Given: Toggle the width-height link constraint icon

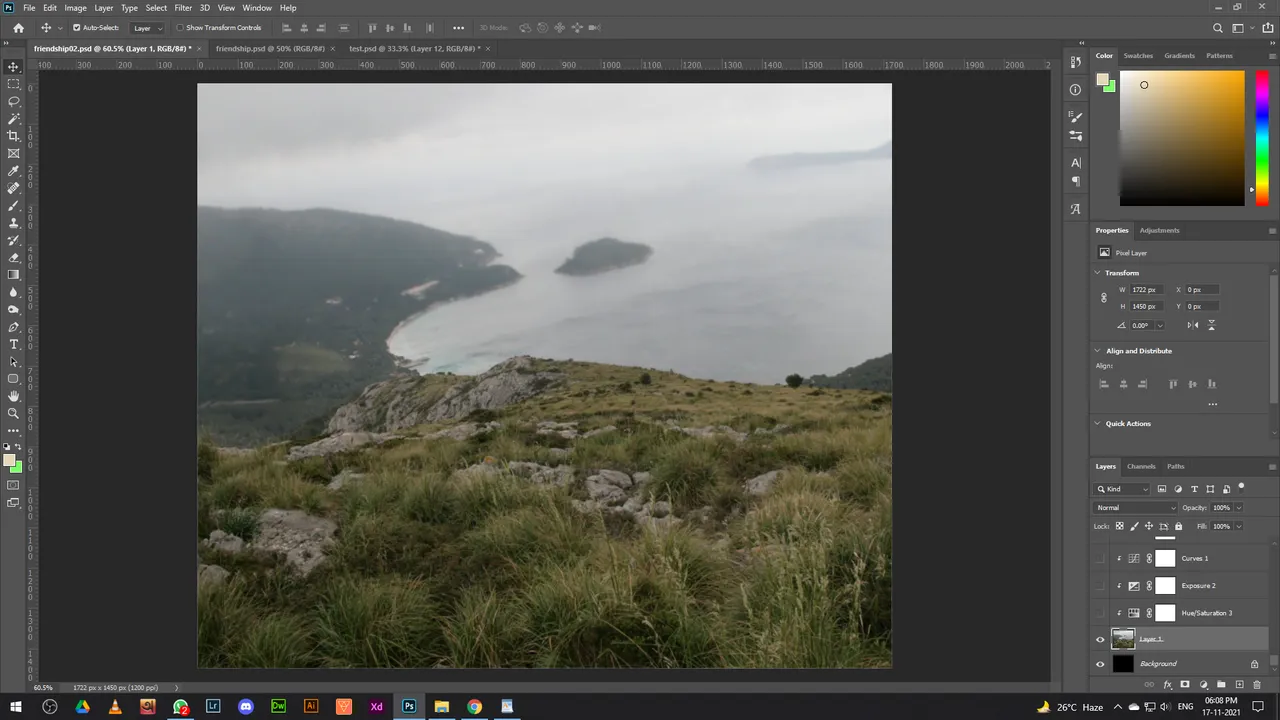Looking at the screenshot, I should (1104, 298).
